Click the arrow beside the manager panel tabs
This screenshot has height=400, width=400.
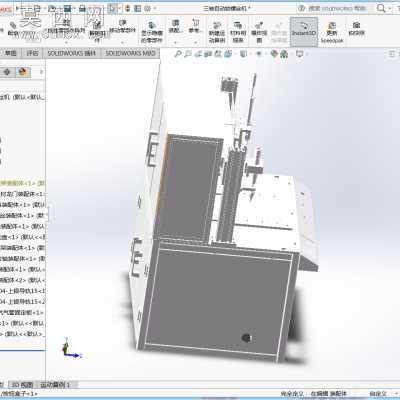[41, 72]
